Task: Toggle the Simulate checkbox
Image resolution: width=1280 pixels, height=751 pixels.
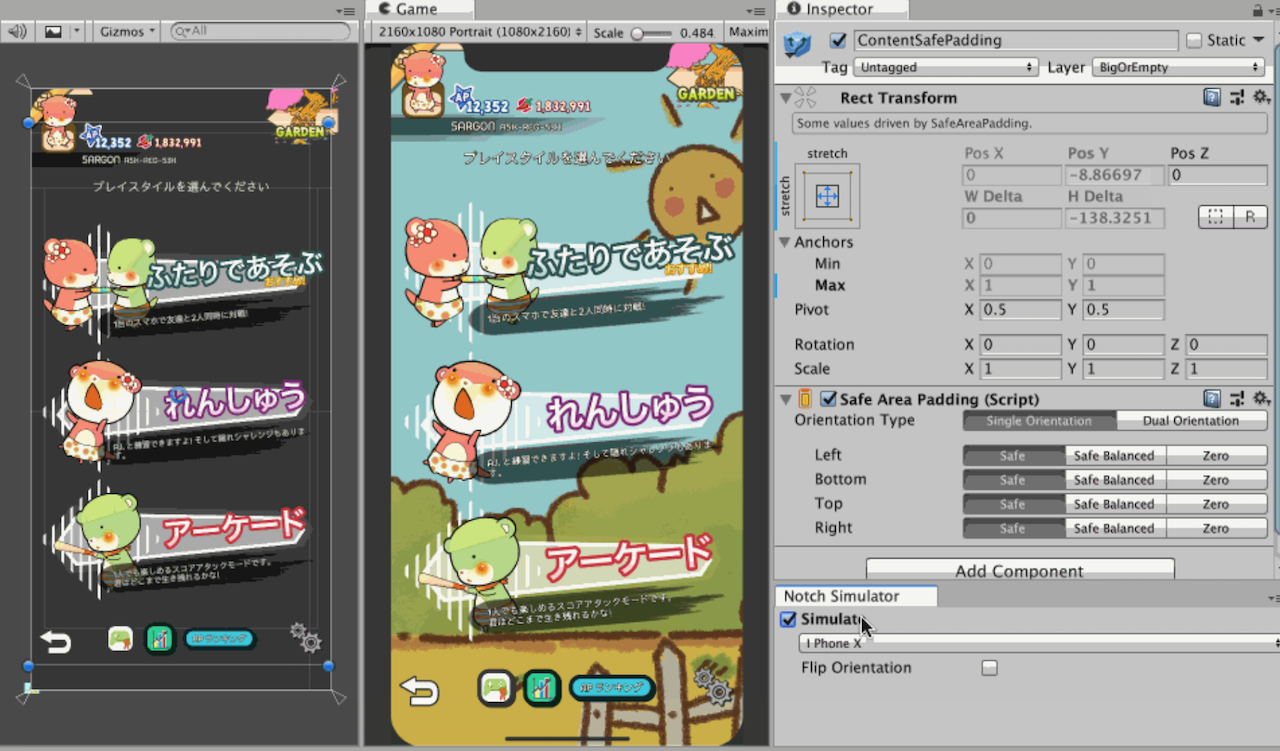Action: point(788,619)
